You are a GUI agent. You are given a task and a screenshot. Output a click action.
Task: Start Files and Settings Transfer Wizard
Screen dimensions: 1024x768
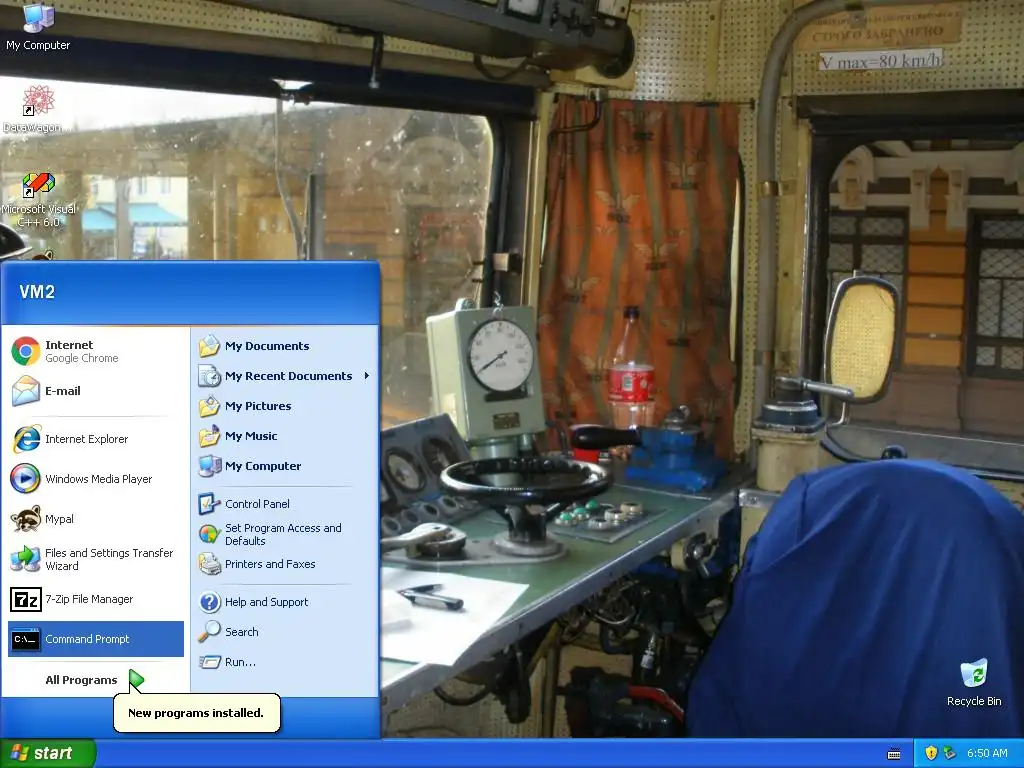[x=95, y=559]
